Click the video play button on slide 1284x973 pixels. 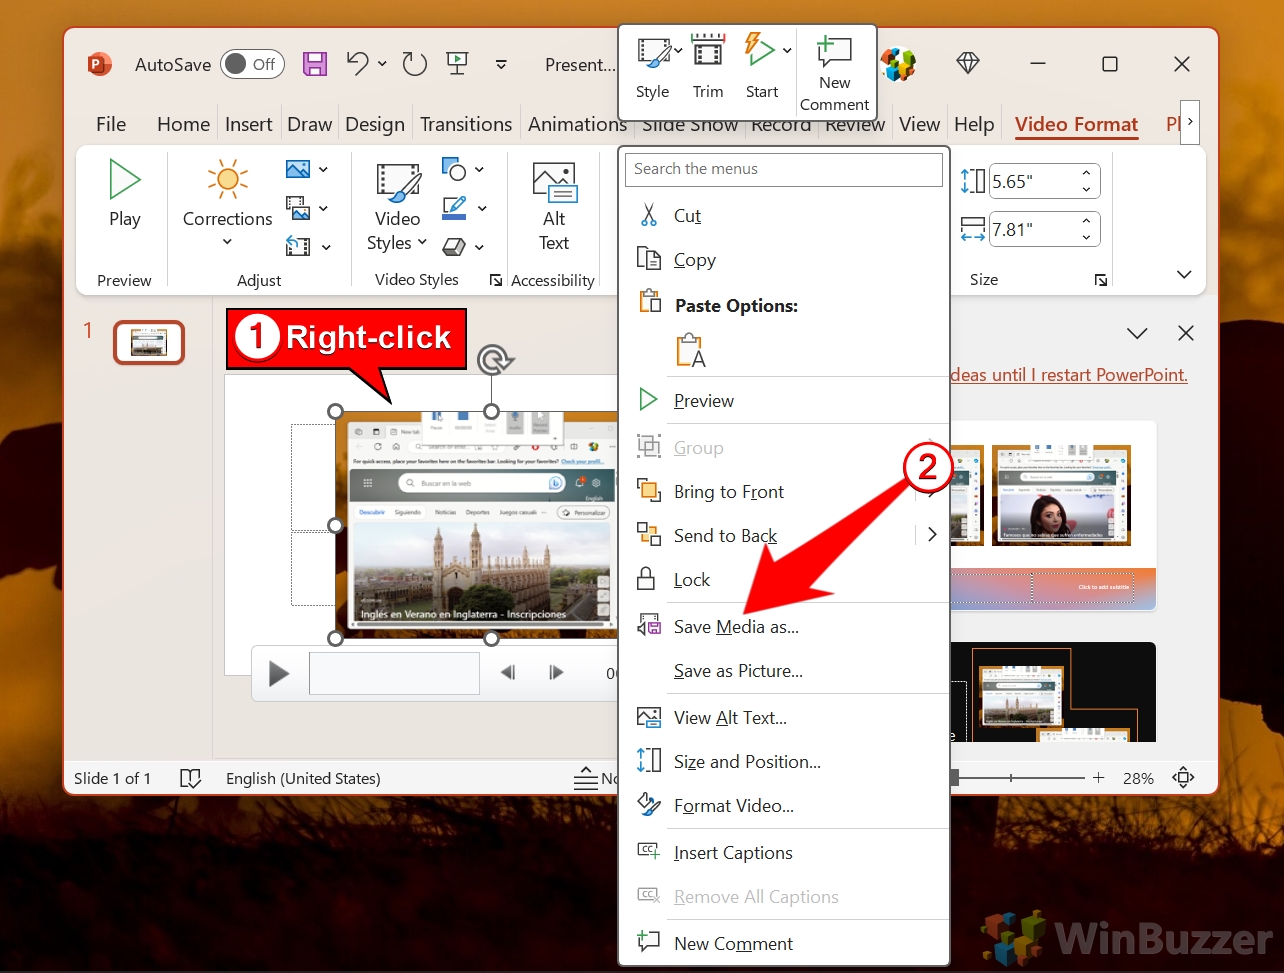[x=279, y=674]
